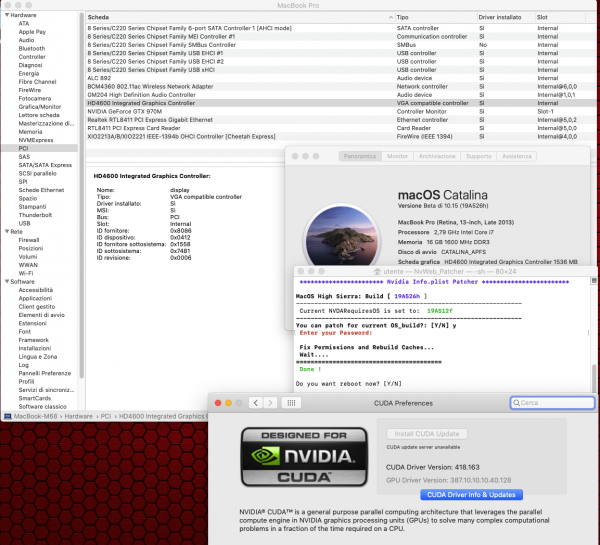This screenshot has width=600, height=545.
Task: Select RTL8411 PCI Express Card Reader row
Action: 341,128
